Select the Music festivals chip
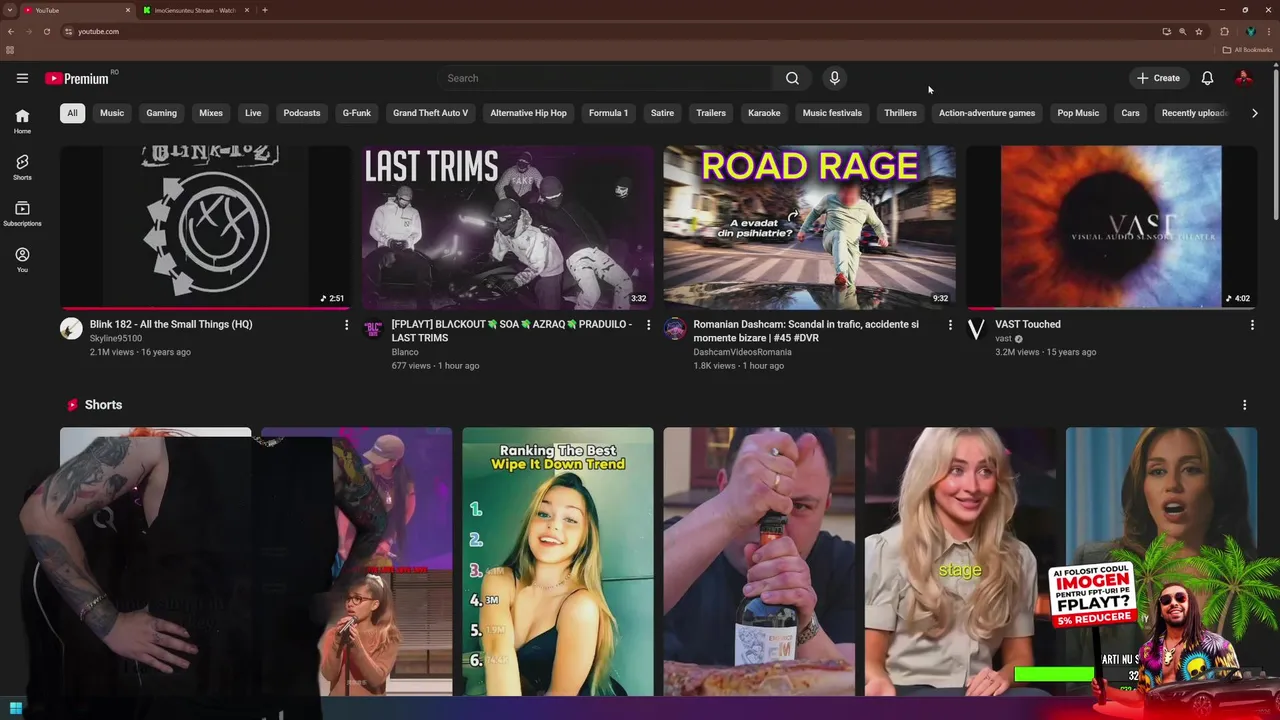The image size is (1280, 720). point(832,113)
